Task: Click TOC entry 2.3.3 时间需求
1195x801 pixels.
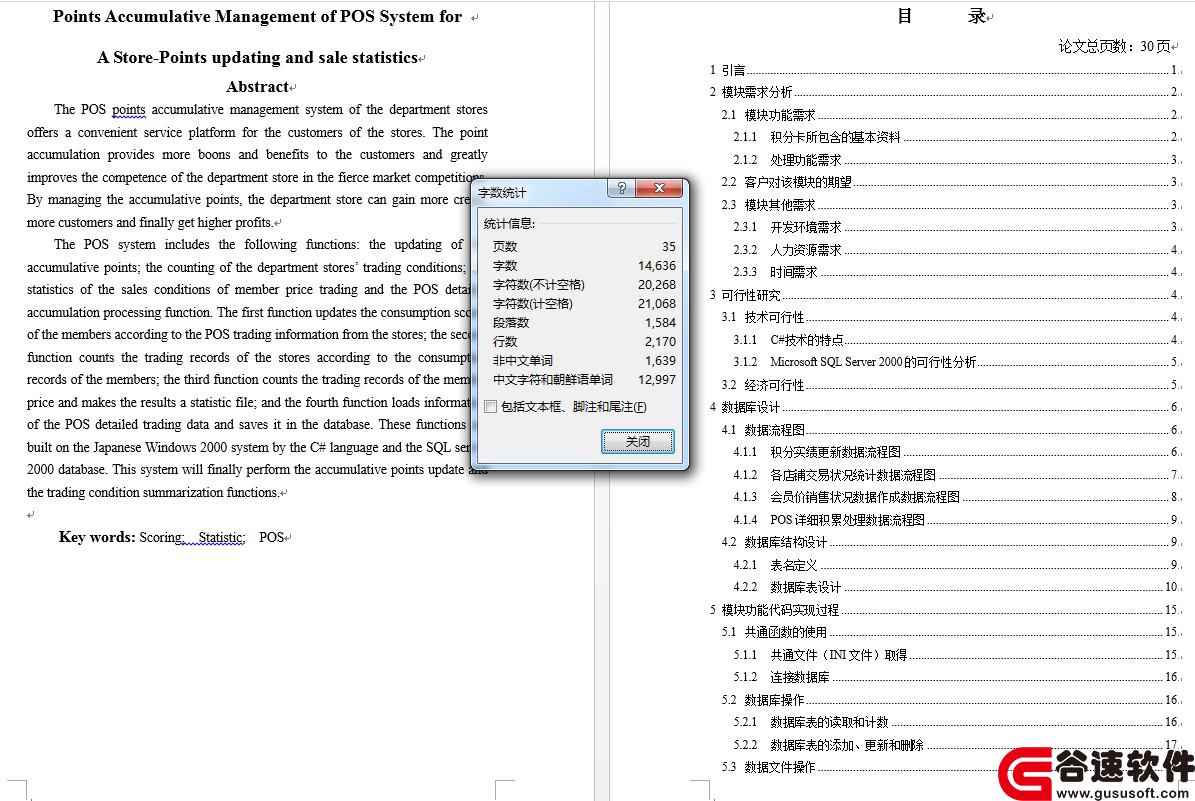Action: pyautogui.click(x=956, y=272)
